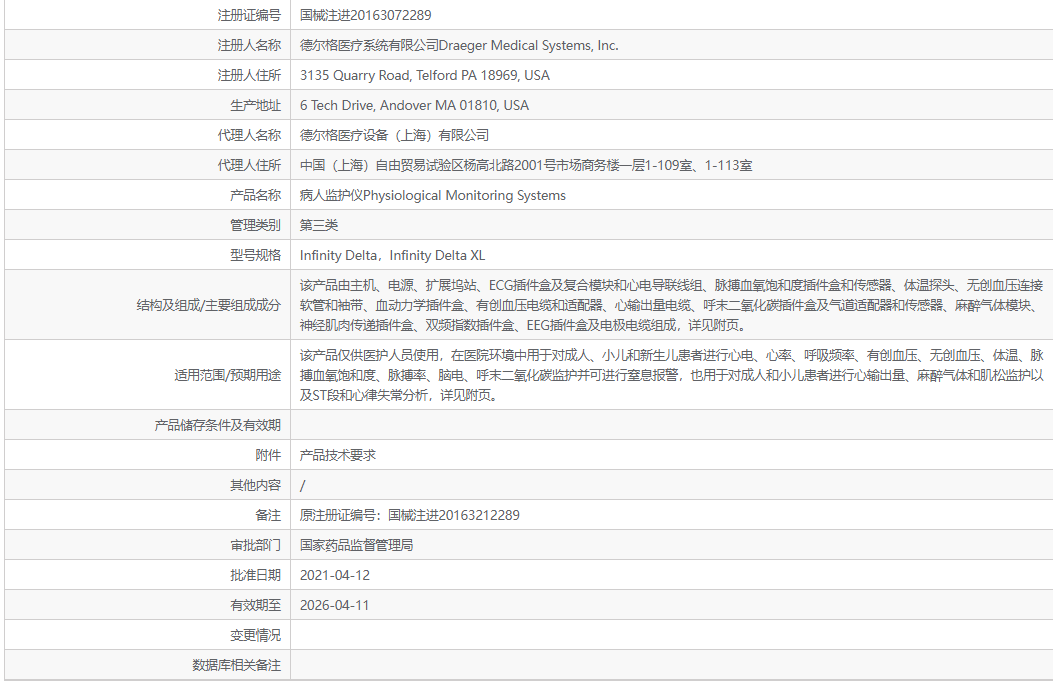The width and height of the screenshot is (1053, 684).
Task: Click the label 产品储存条件及有效期
Action: pyautogui.click(x=218, y=425)
